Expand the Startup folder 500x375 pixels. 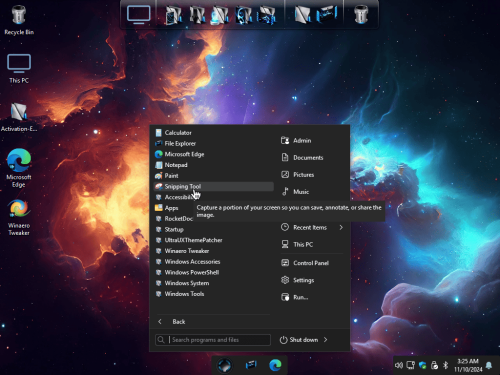213,229
